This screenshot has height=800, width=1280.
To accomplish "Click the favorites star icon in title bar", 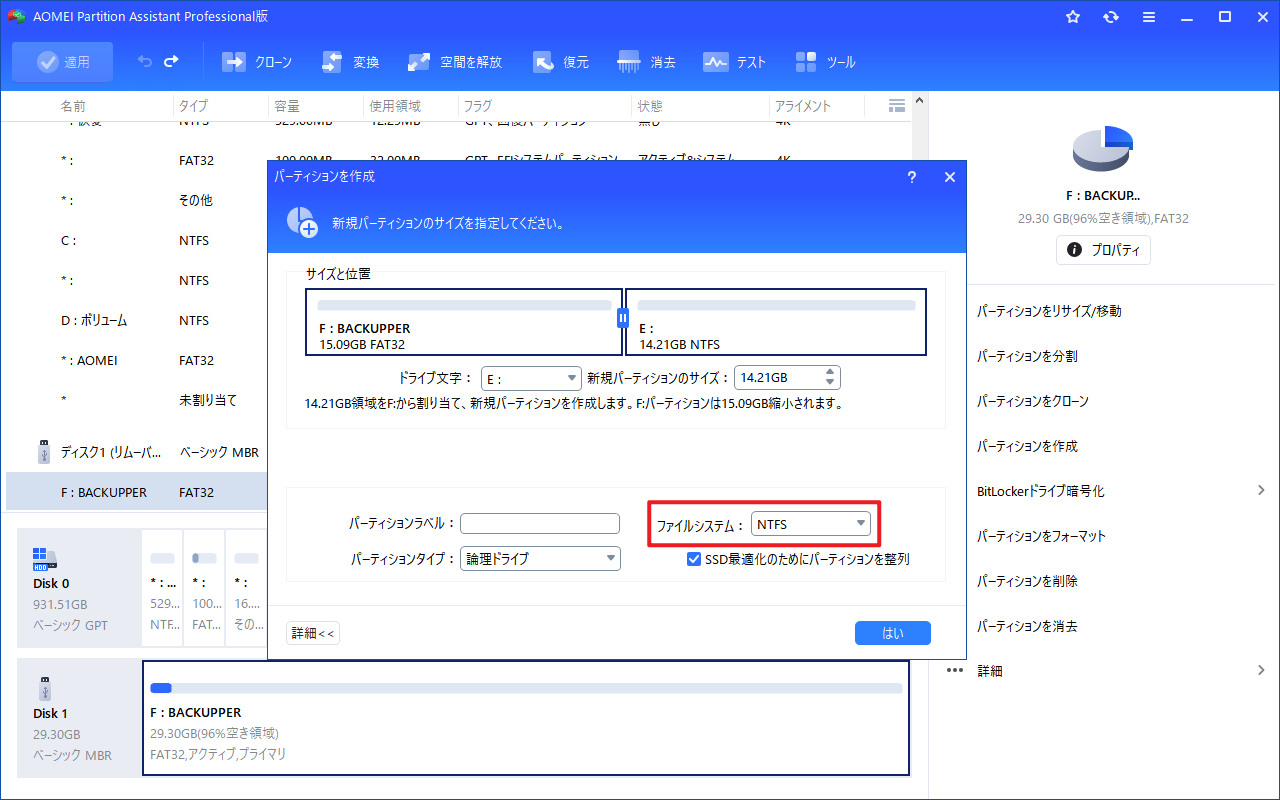I will tap(1073, 17).
